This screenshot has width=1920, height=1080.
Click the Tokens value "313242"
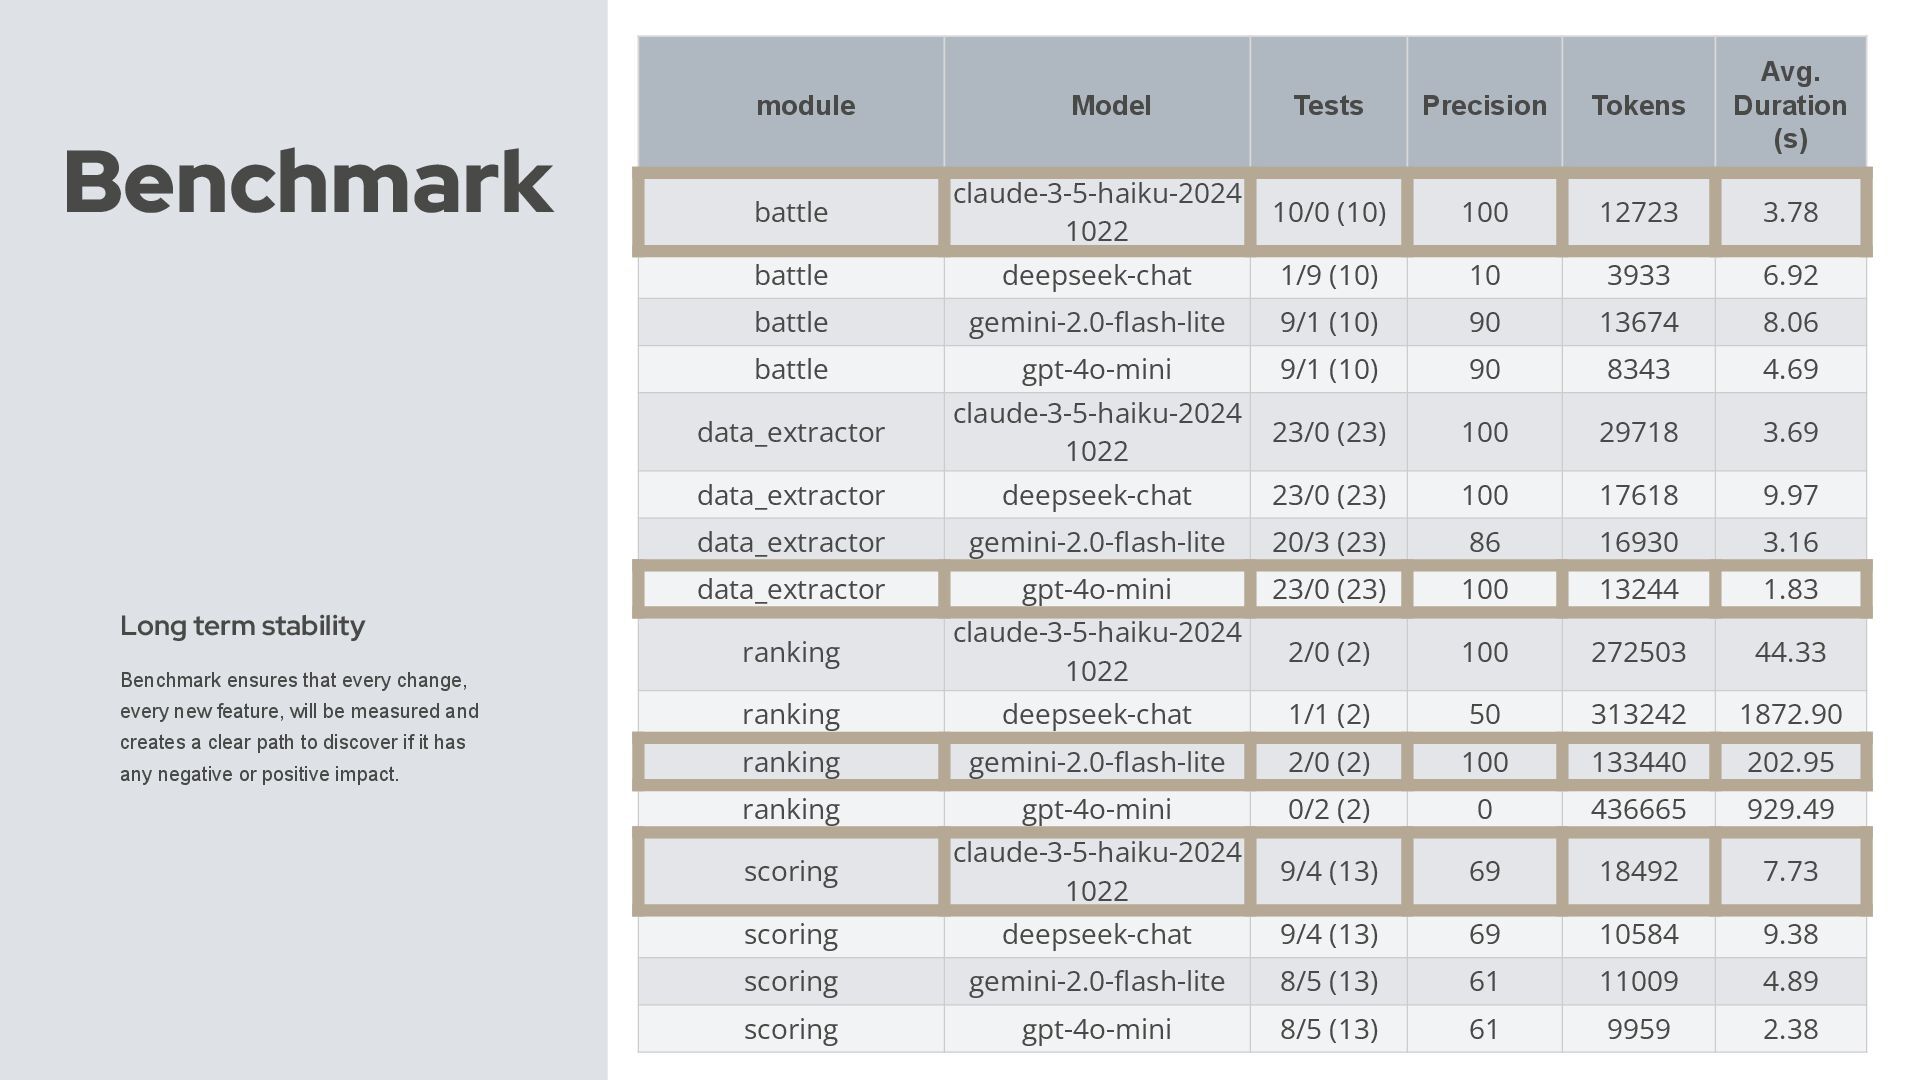1638,714
